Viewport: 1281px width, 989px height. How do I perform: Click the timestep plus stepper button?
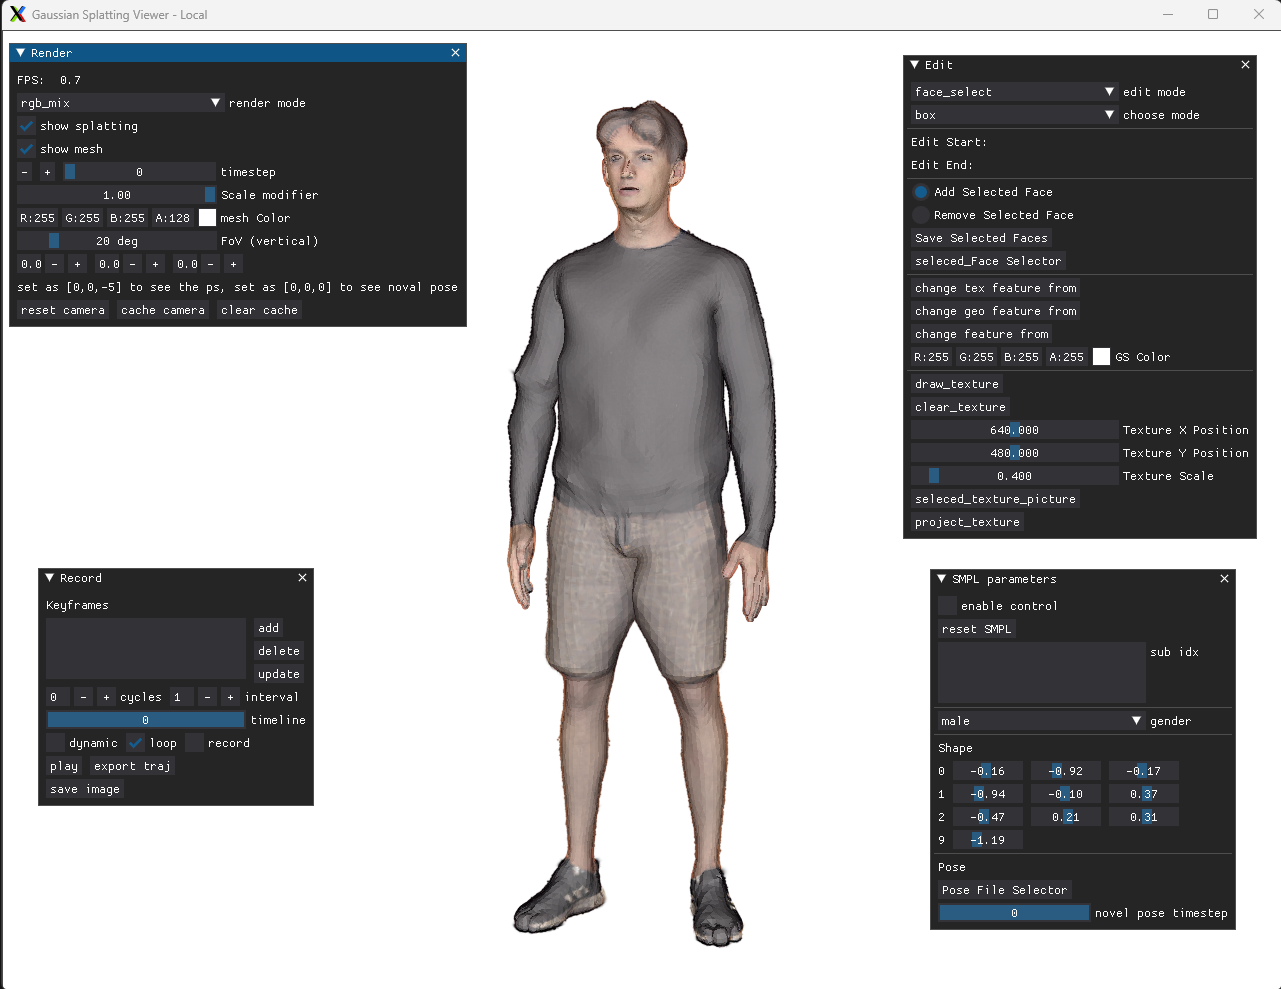(47, 172)
